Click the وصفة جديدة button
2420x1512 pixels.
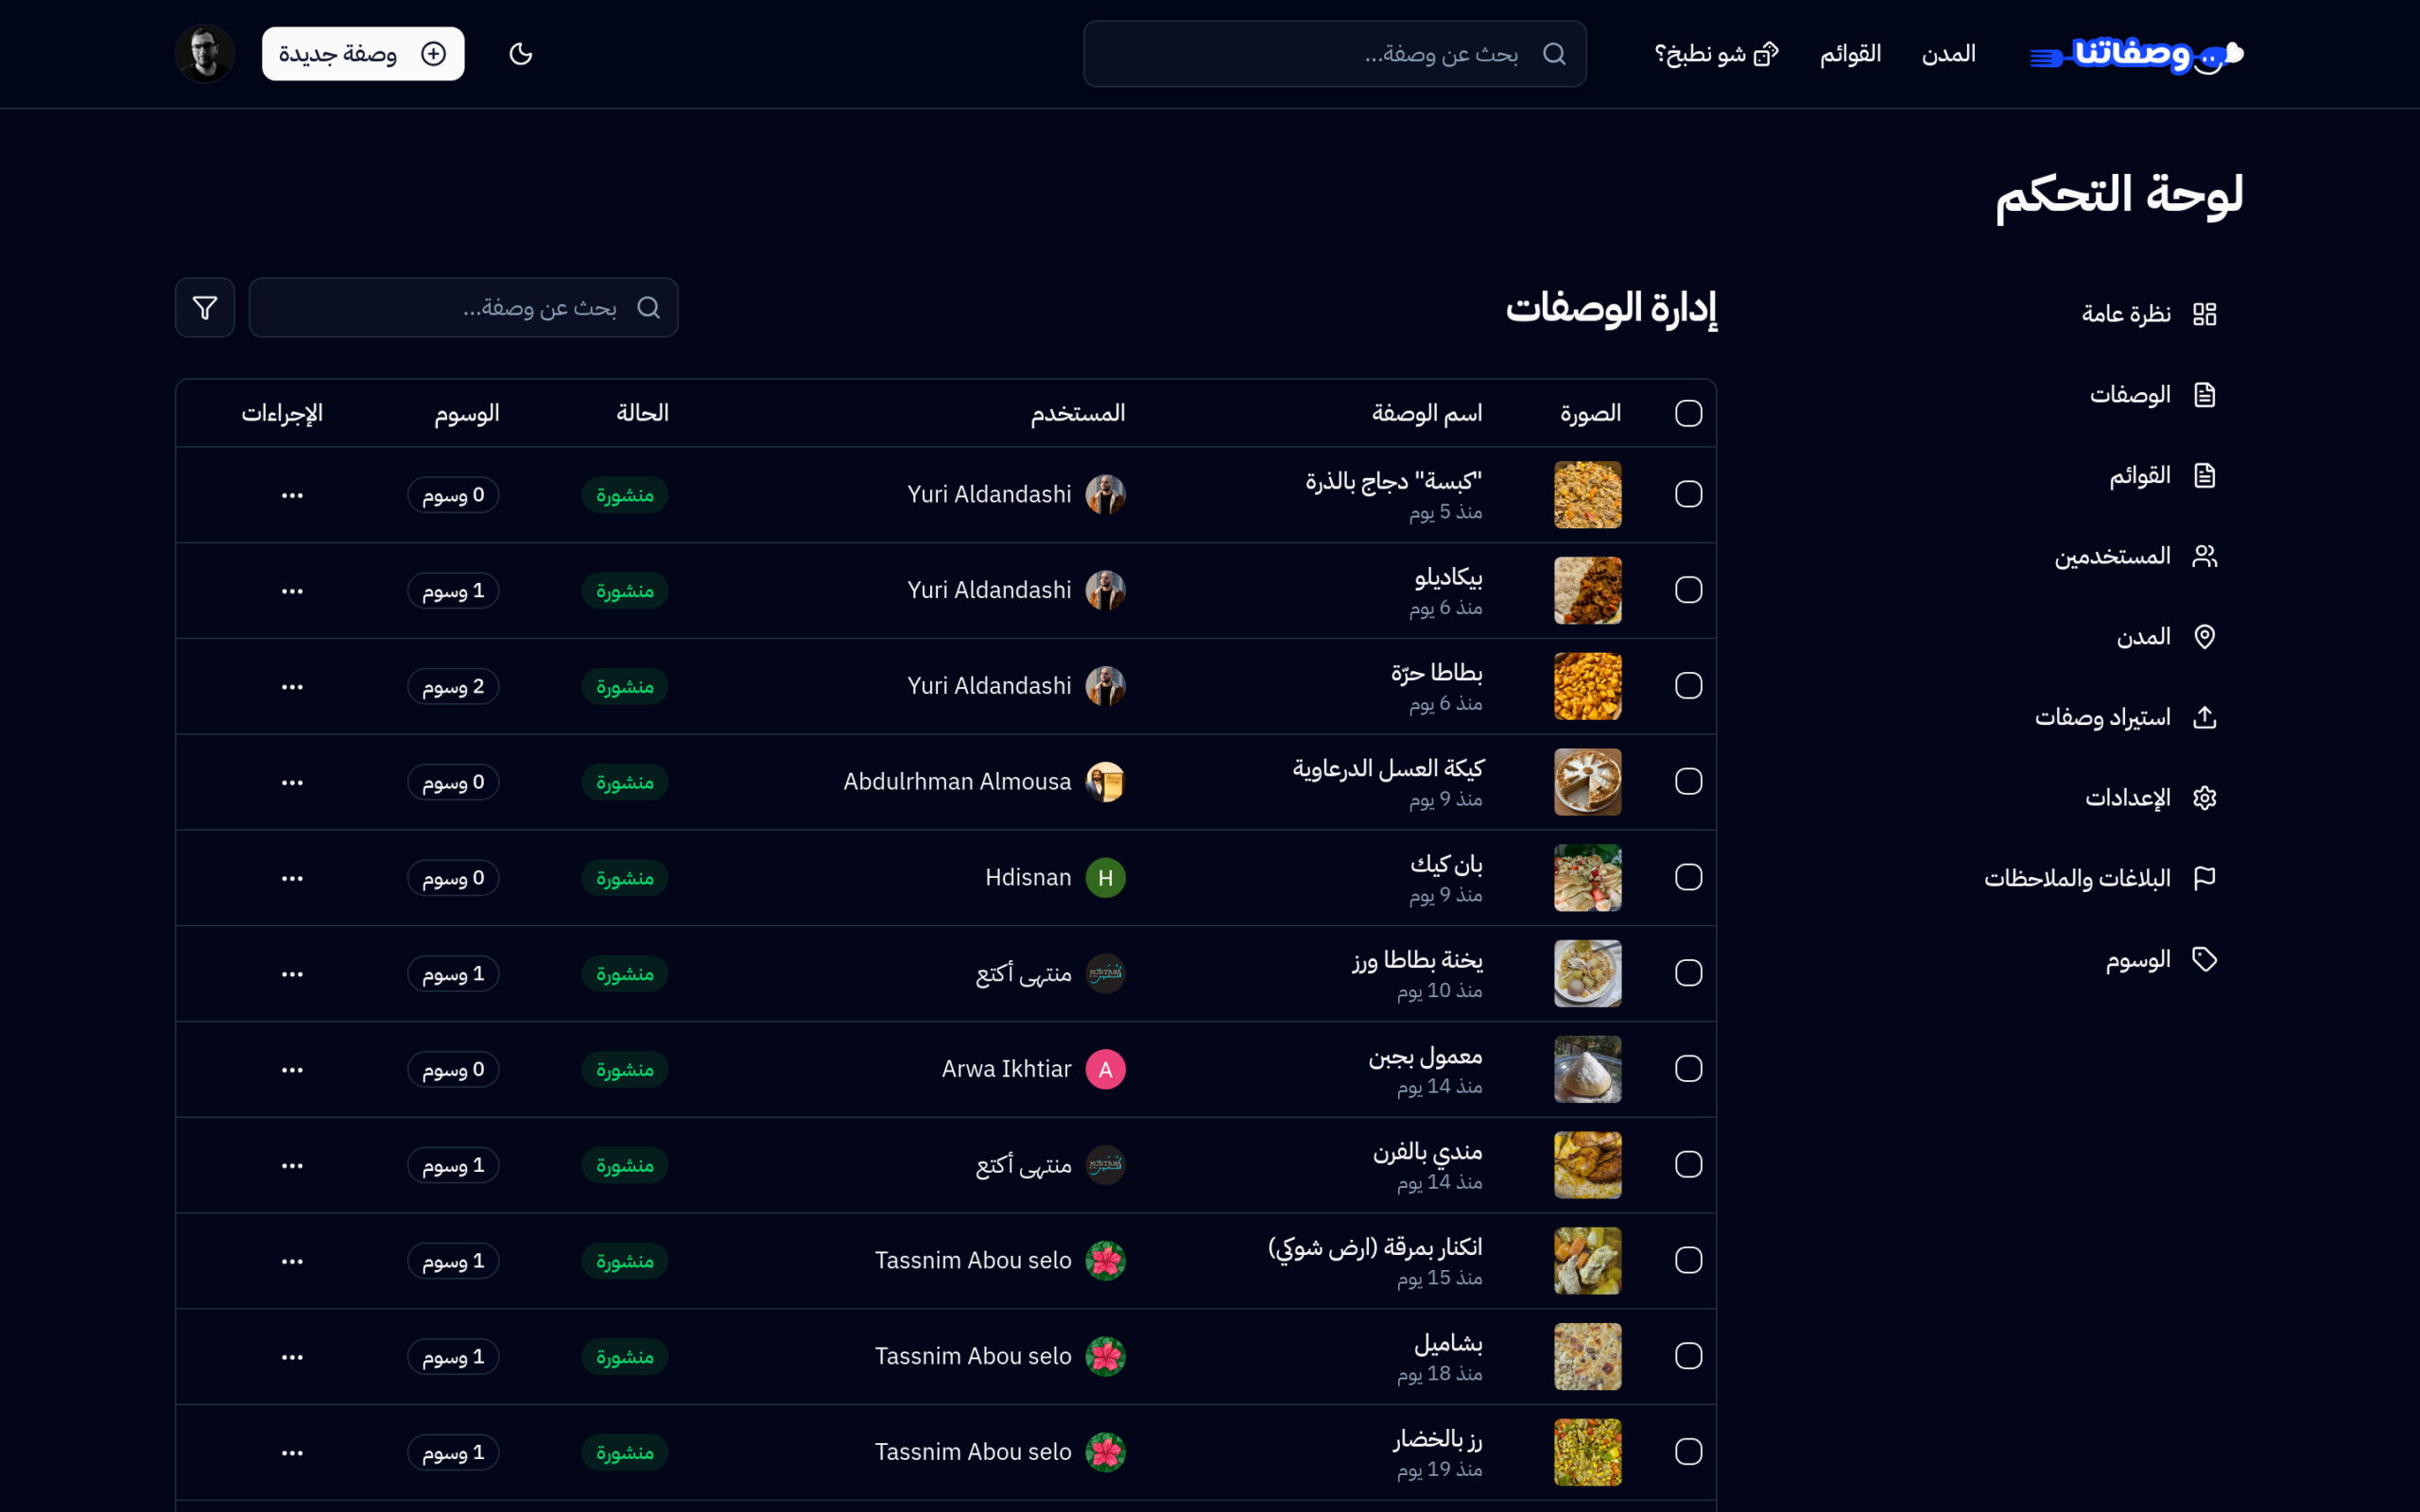[363, 54]
